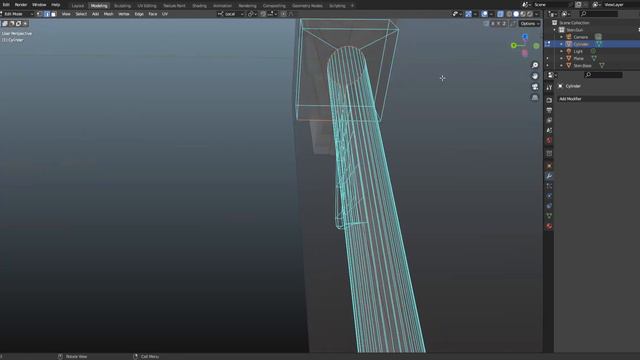Viewport: 640px width, 360px height.
Task: Select rendered viewport shading
Action: coord(530,14)
